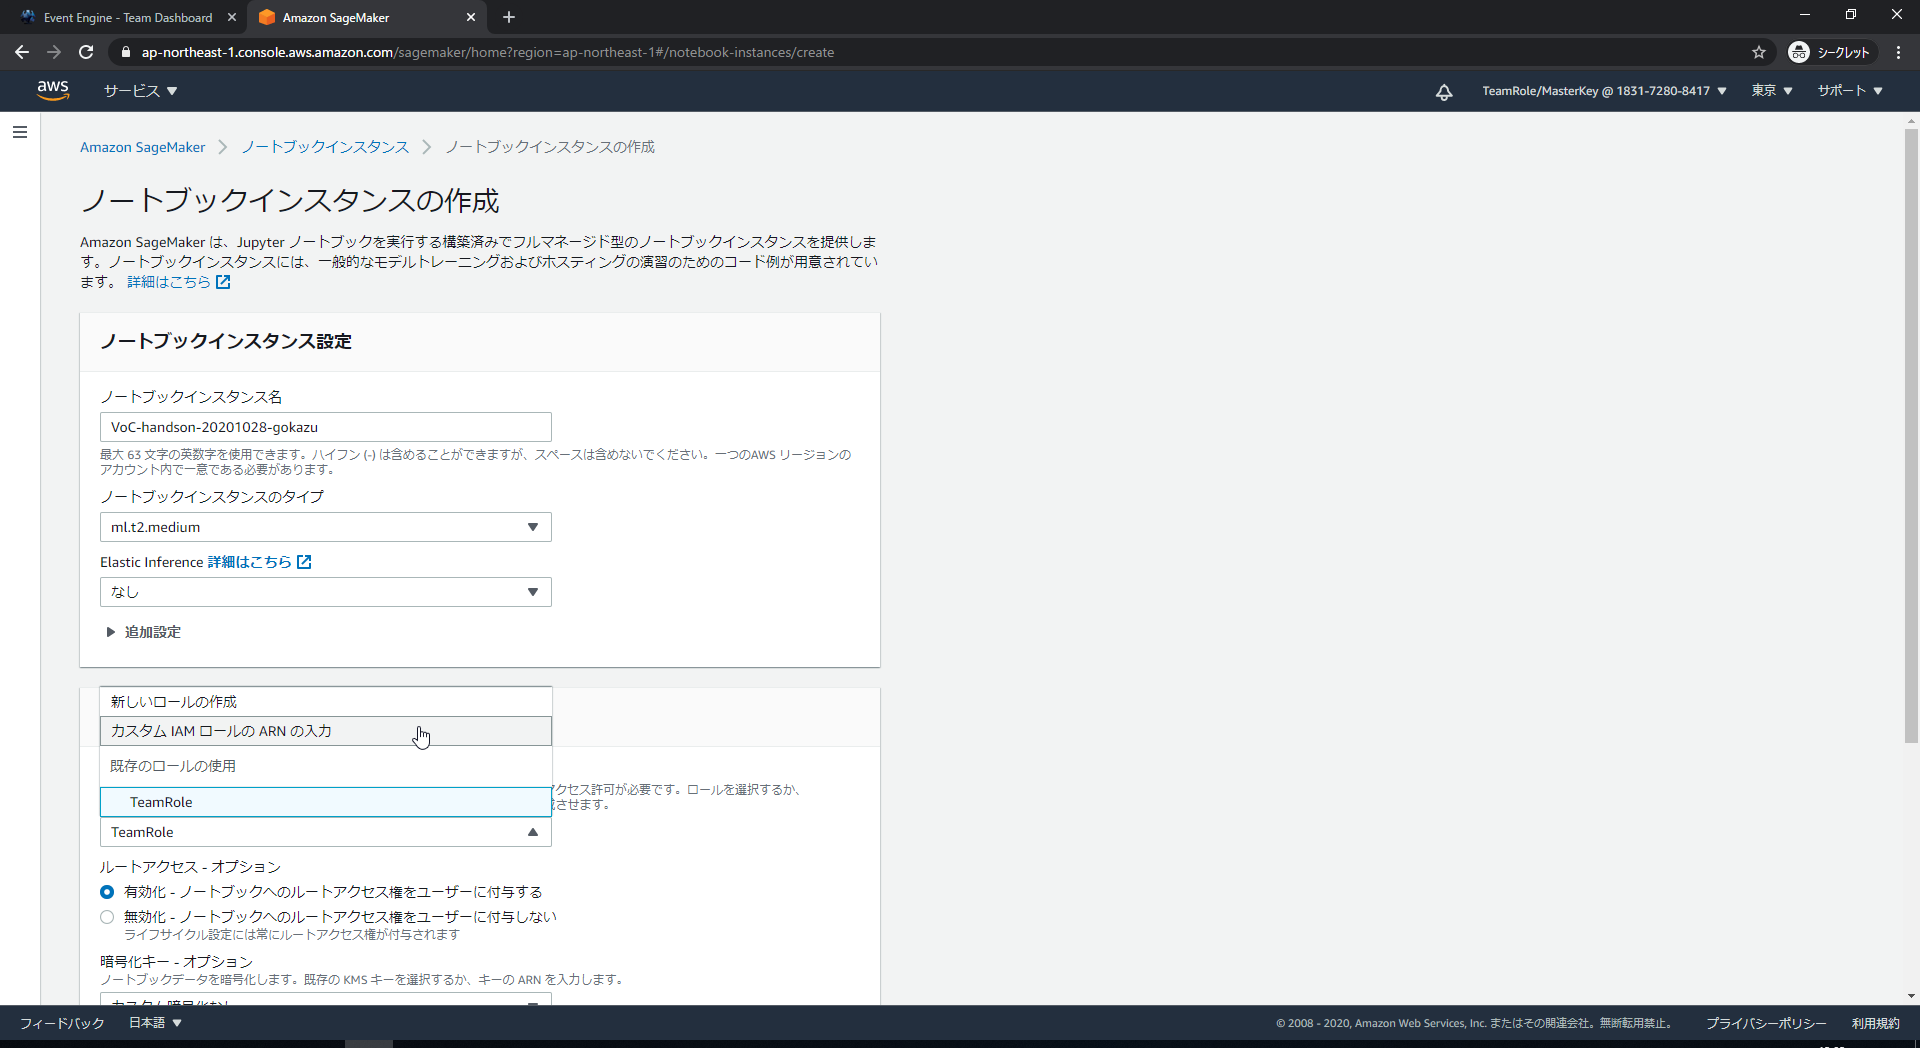Click the browser address bar URL
1920x1048 pixels.
click(x=488, y=52)
